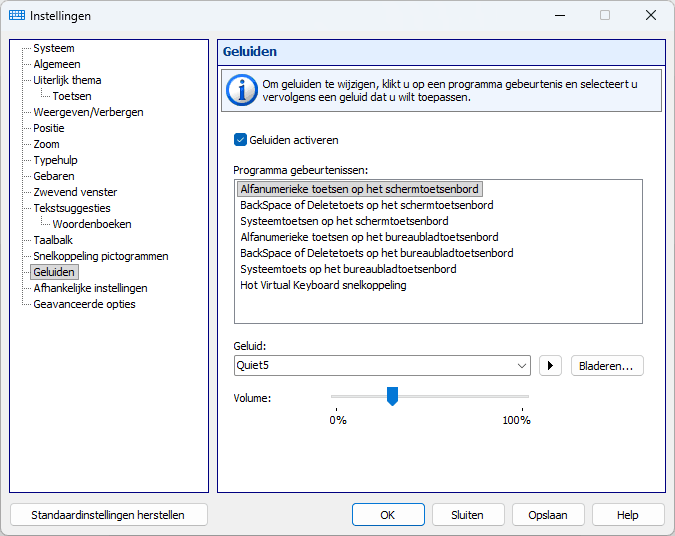Select Hot Virtual Keyboard snelkoppeling event
The width and height of the screenshot is (675, 536).
323,285
